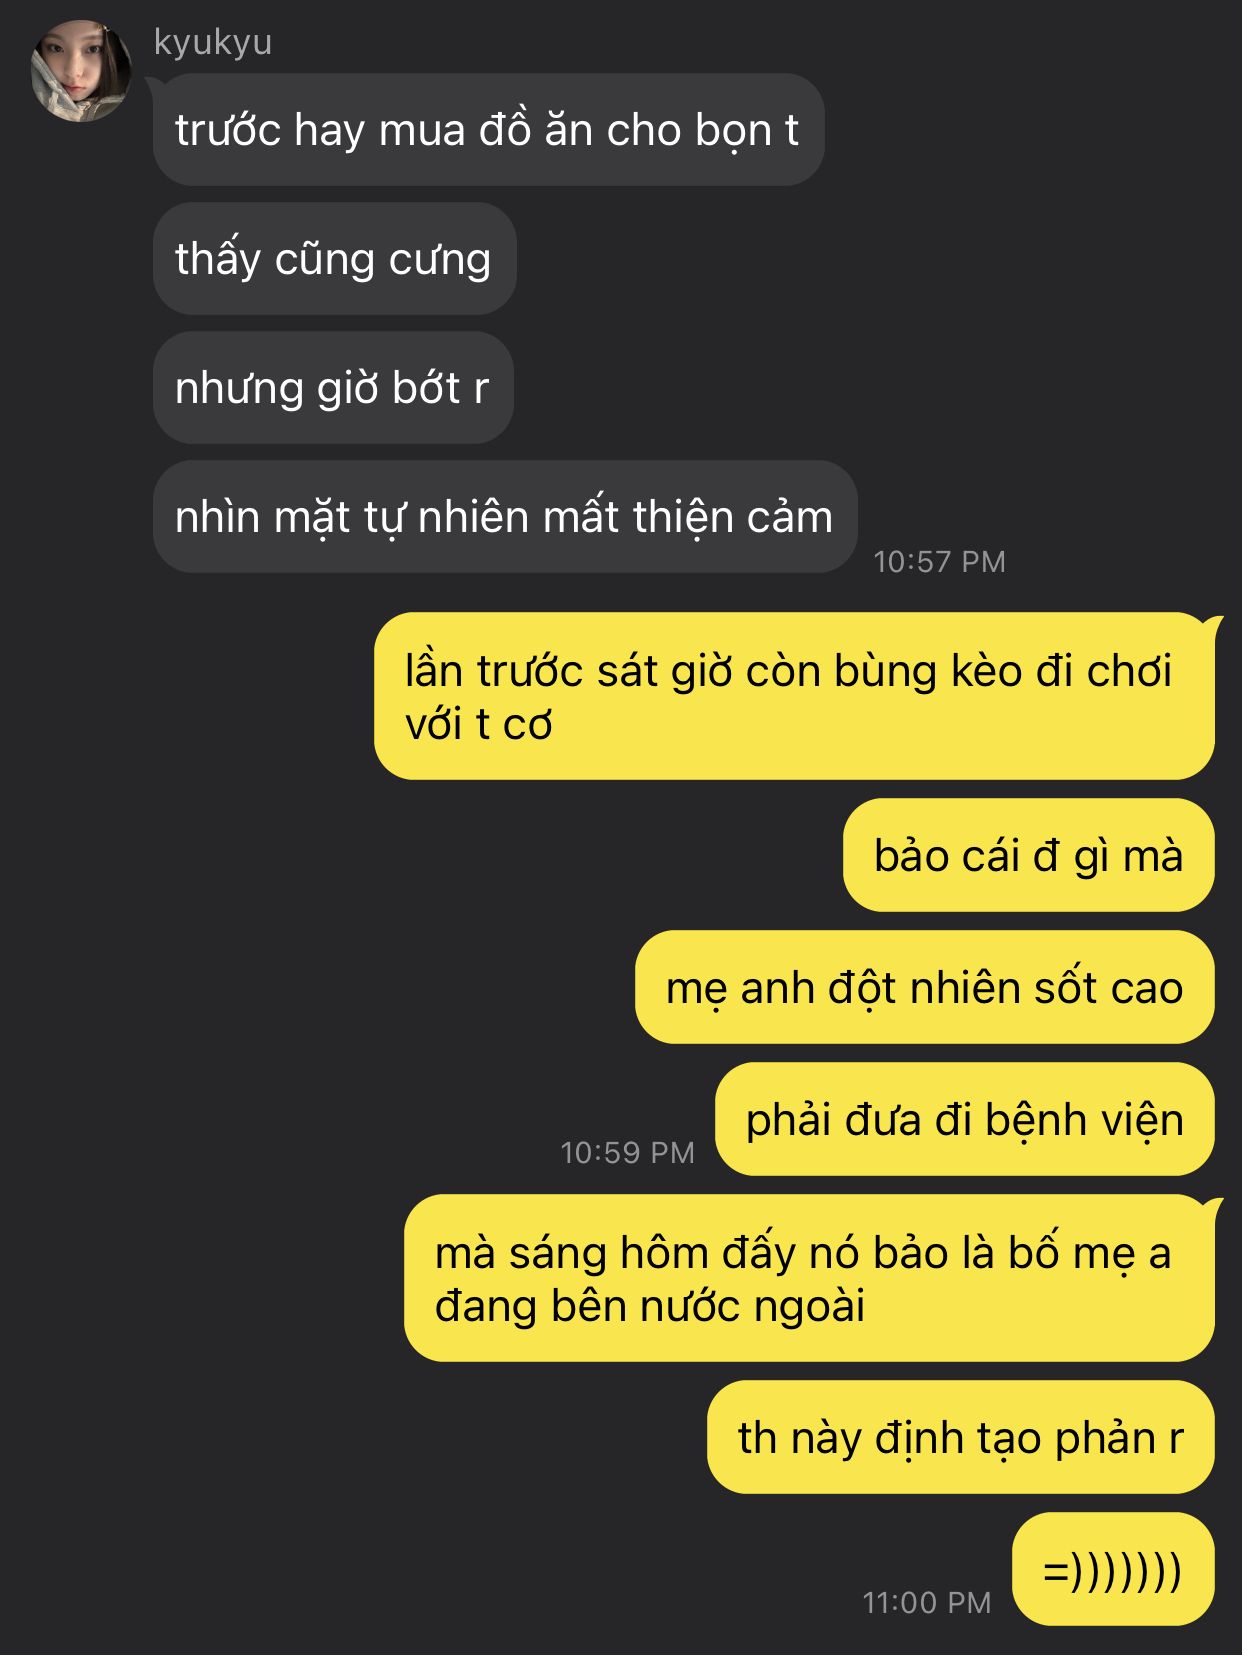The width and height of the screenshot is (1242, 1655).
Task: Tap the 10:59 PM timestamp
Action: 627,1152
